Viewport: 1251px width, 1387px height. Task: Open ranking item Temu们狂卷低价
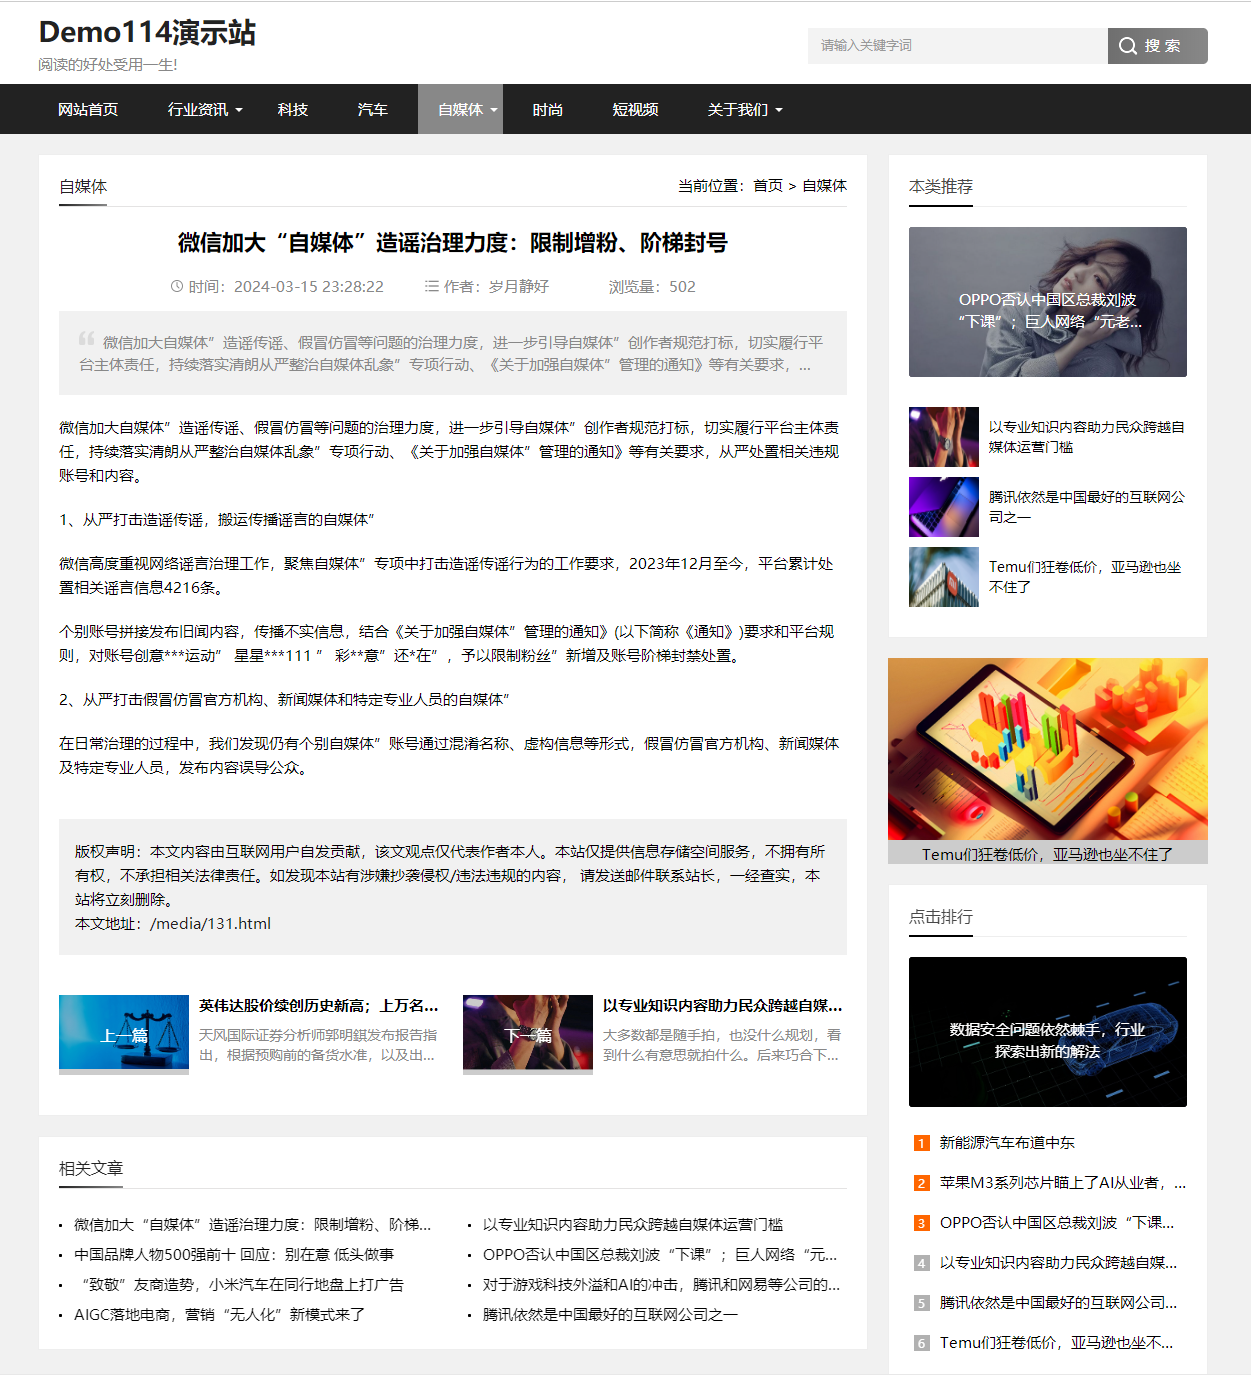[1057, 1343]
